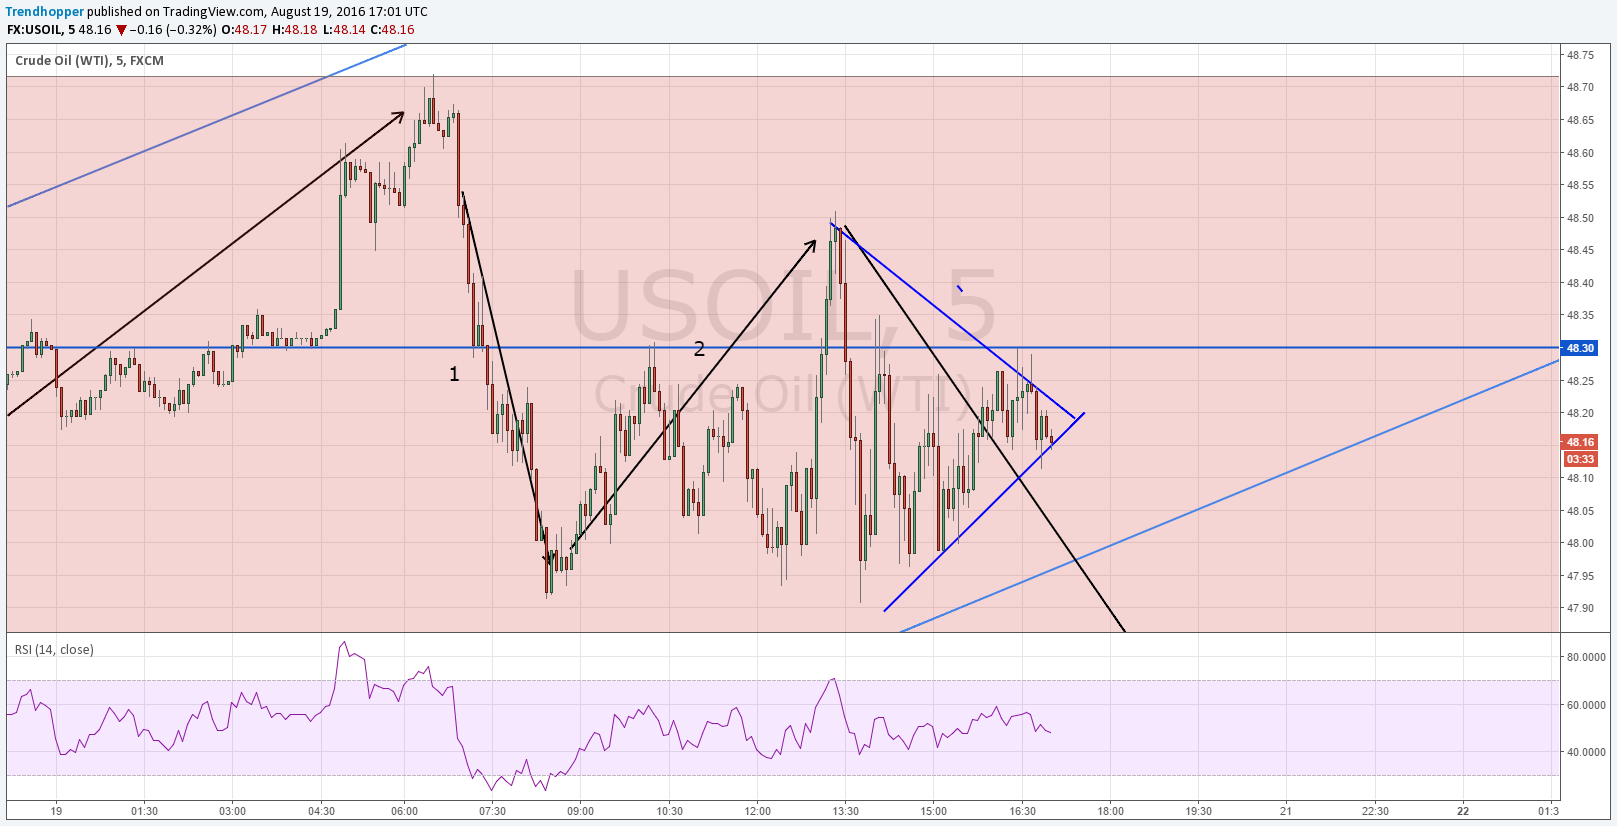Click the 48.65 price axis label
Image resolution: width=1617 pixels, height=826 pixels.
click(1580, 120)
